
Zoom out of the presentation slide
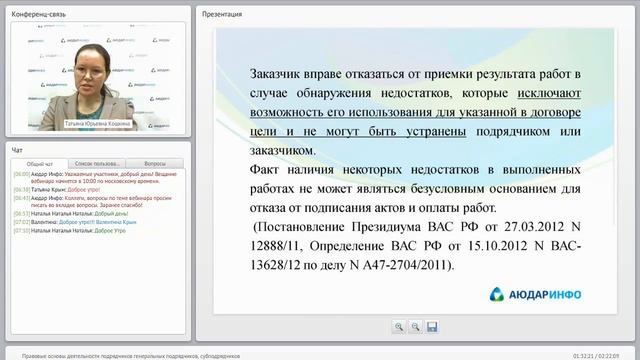(416, 327)
